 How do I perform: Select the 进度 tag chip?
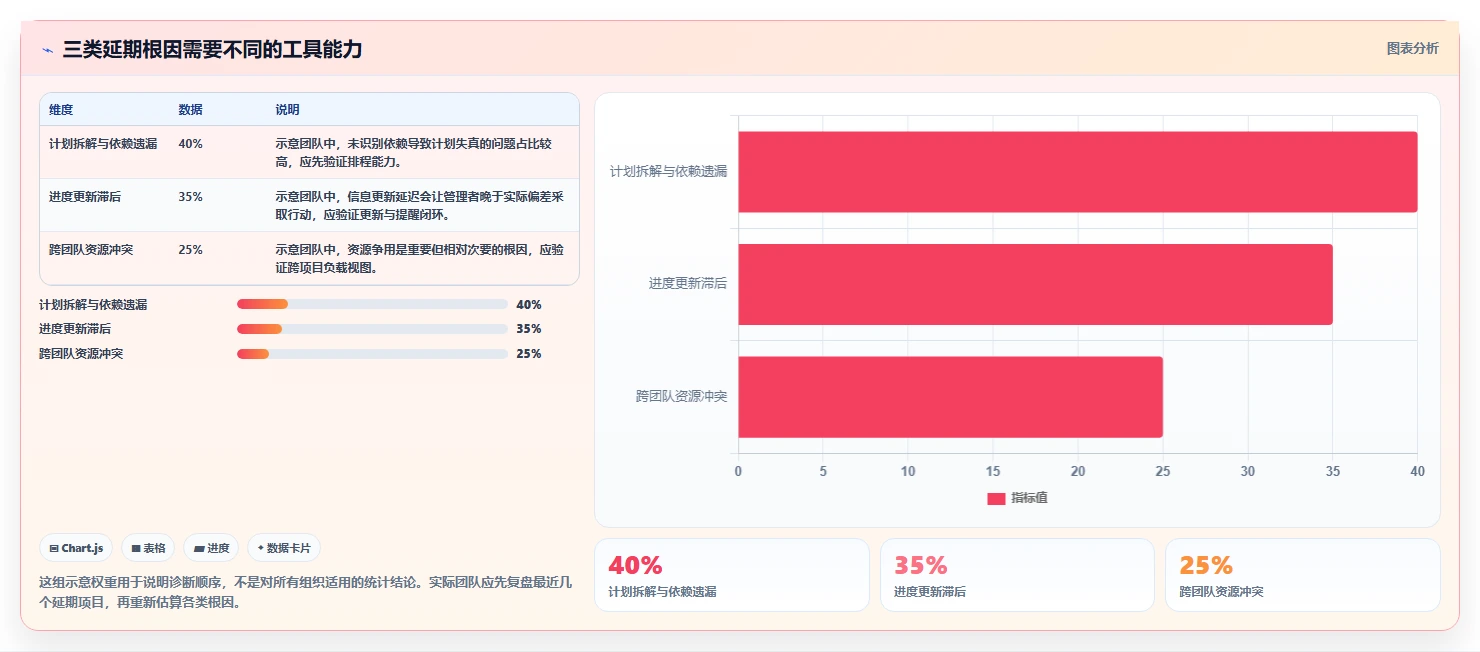(211, 548)
